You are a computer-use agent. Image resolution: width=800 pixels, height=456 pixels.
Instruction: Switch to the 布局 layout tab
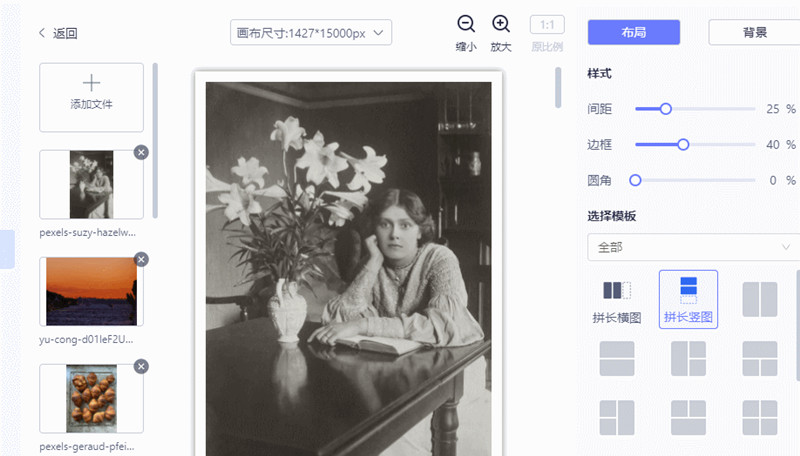click(x=633, y=32)
